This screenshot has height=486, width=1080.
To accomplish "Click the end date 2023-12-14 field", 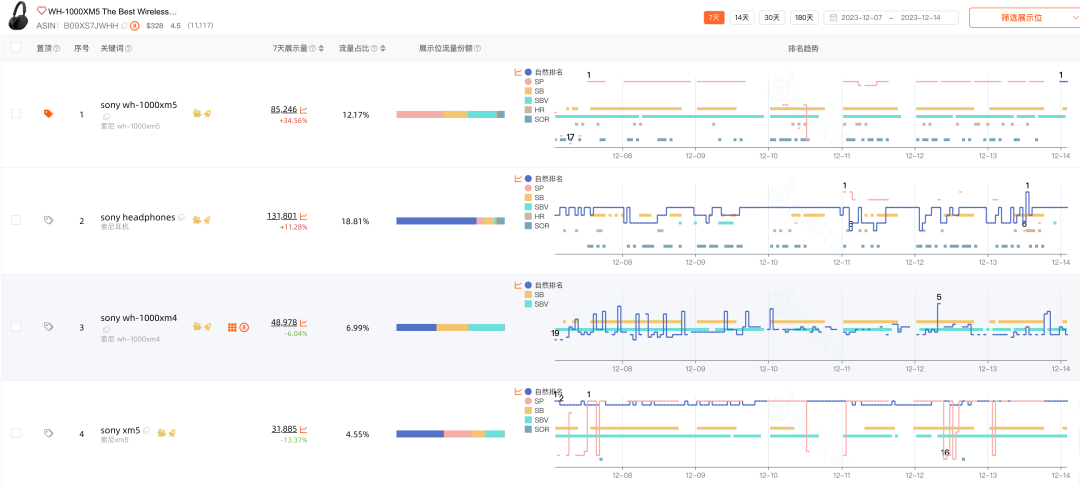I will [x=920, y=18].
